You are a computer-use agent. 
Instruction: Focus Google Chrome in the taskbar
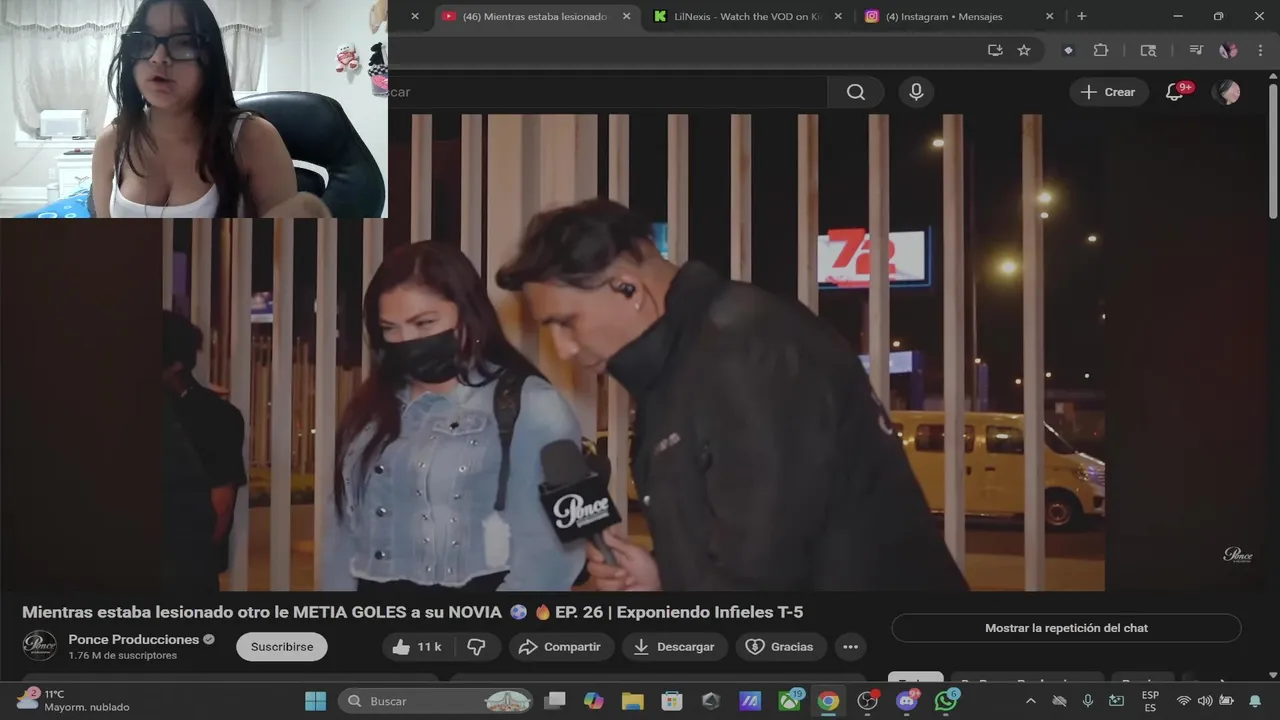coord(828,701)
